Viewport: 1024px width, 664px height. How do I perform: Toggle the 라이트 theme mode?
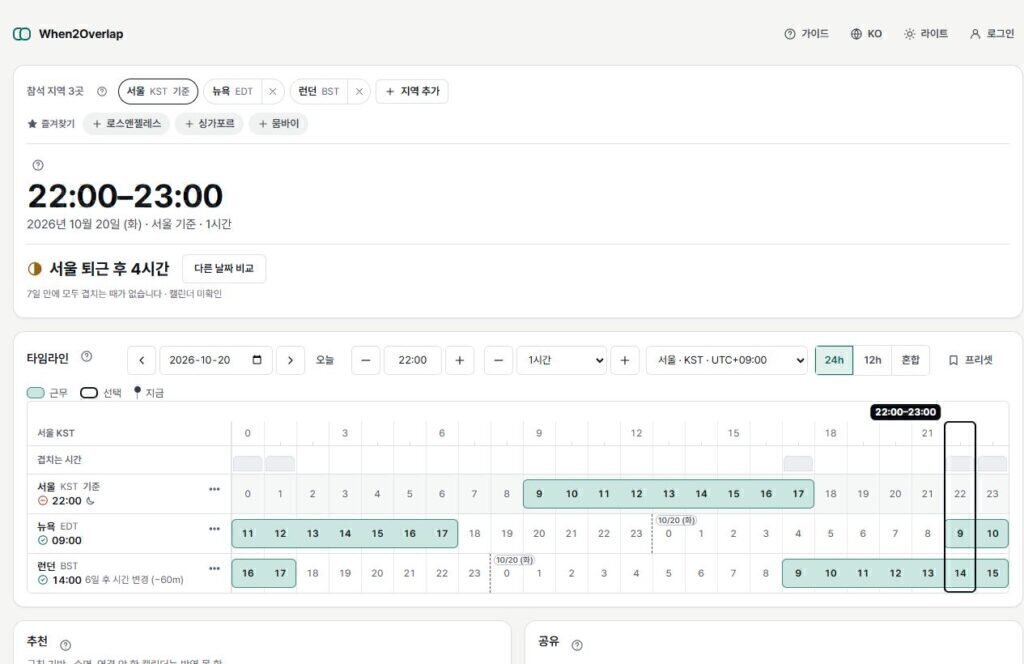click(925, 34)
